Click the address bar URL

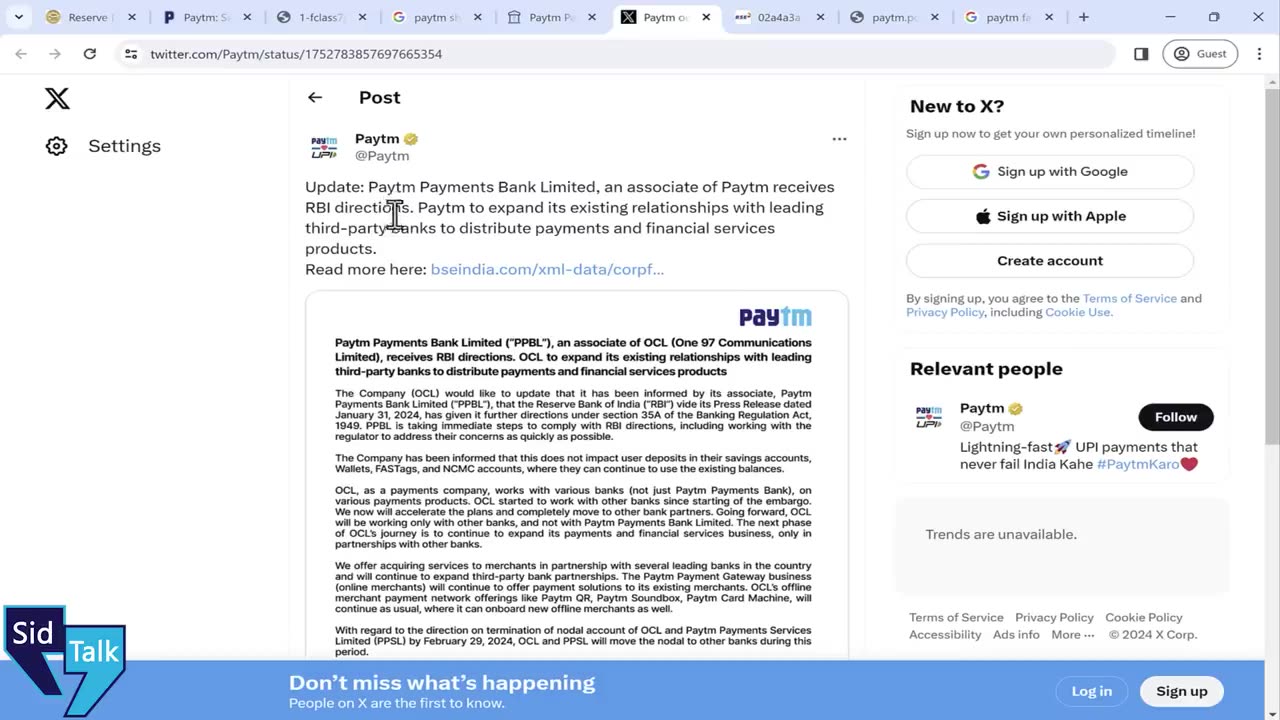[x=296, y=54]
